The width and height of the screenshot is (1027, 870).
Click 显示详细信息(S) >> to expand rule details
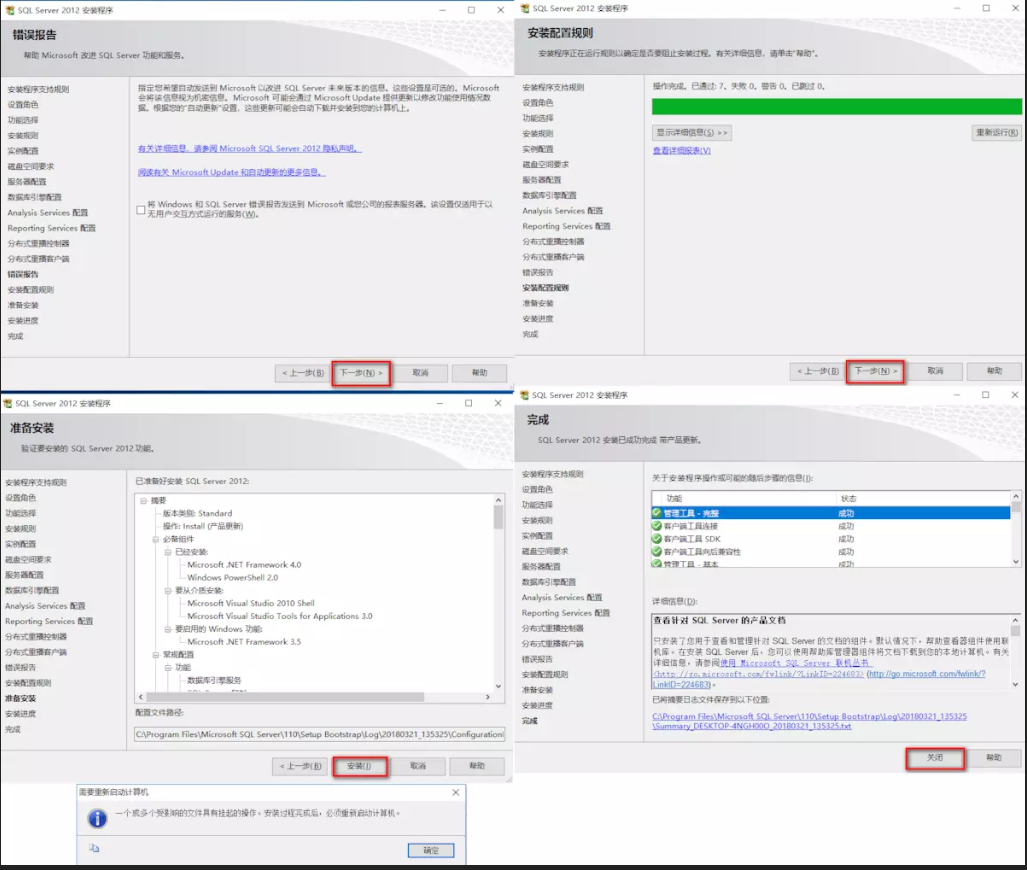pyautogui.click(x=692, y=132)
